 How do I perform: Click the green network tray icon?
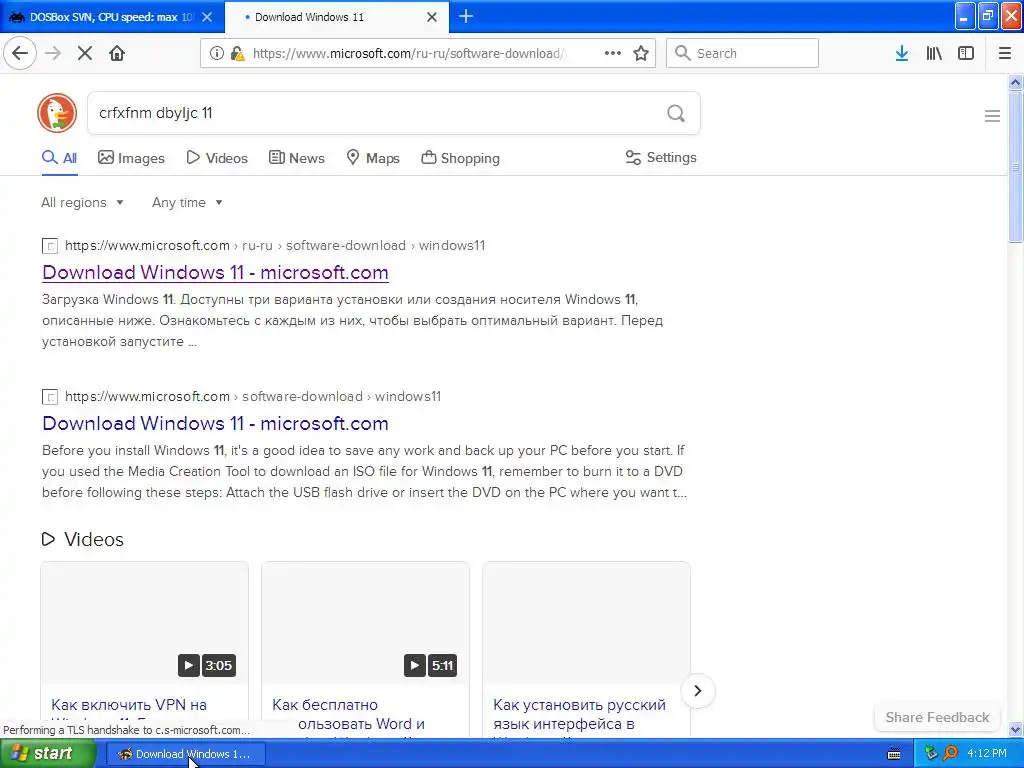931,754
